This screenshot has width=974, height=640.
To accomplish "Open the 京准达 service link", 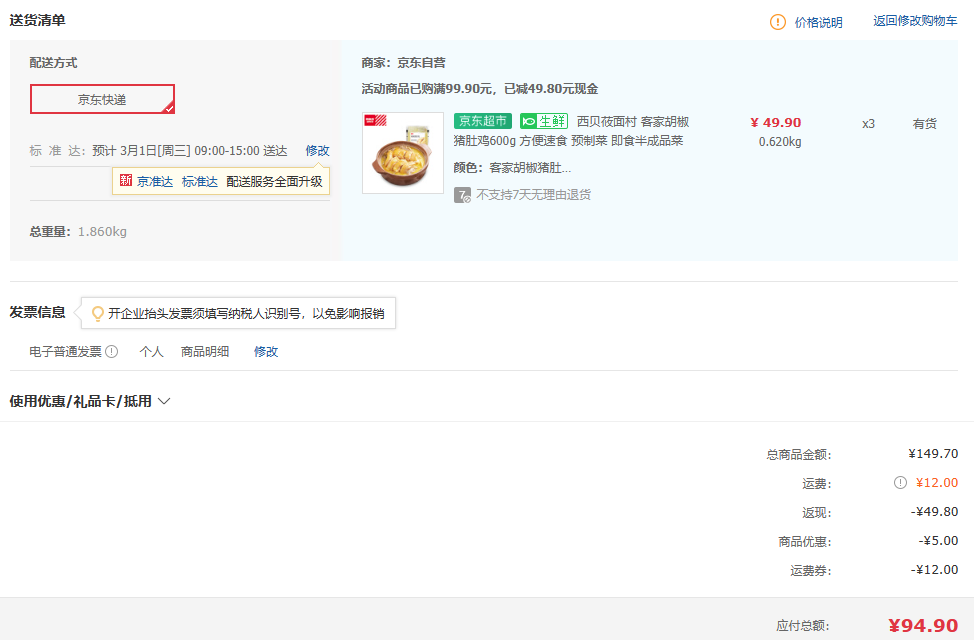I will tap(155, 181).
